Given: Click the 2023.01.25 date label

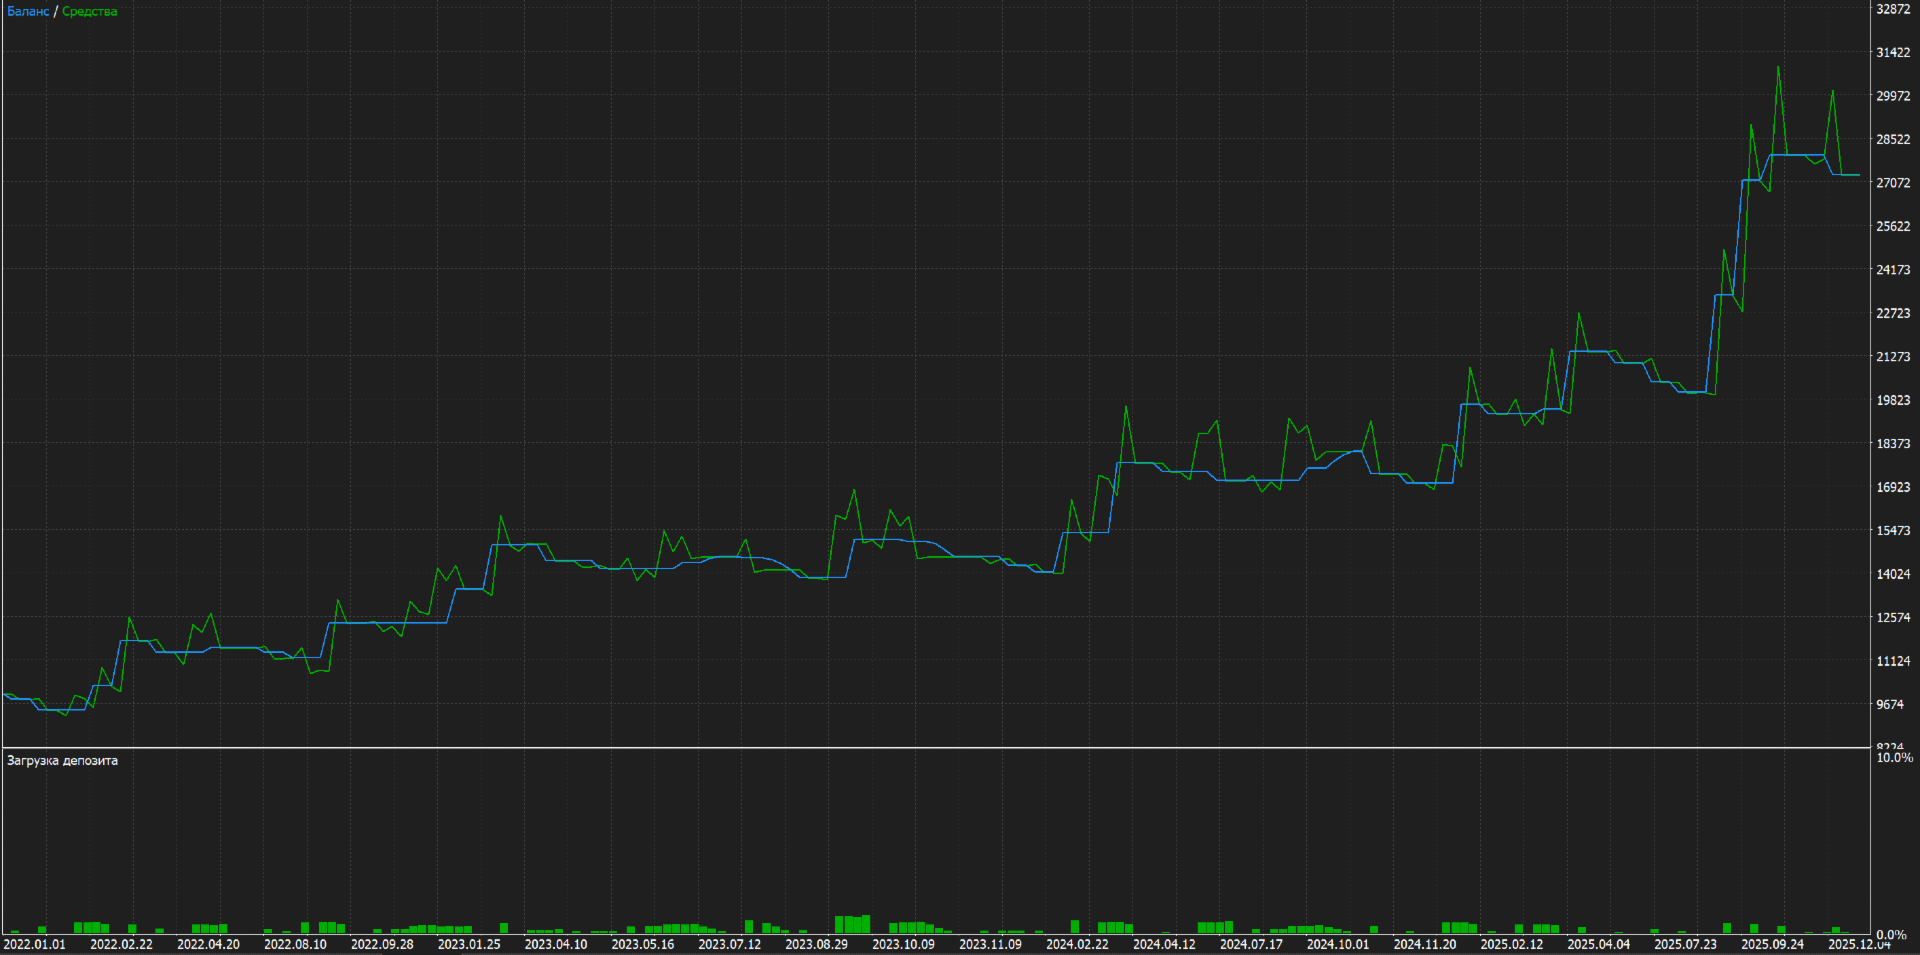Looking at the screenshot, I should point(469,945).
